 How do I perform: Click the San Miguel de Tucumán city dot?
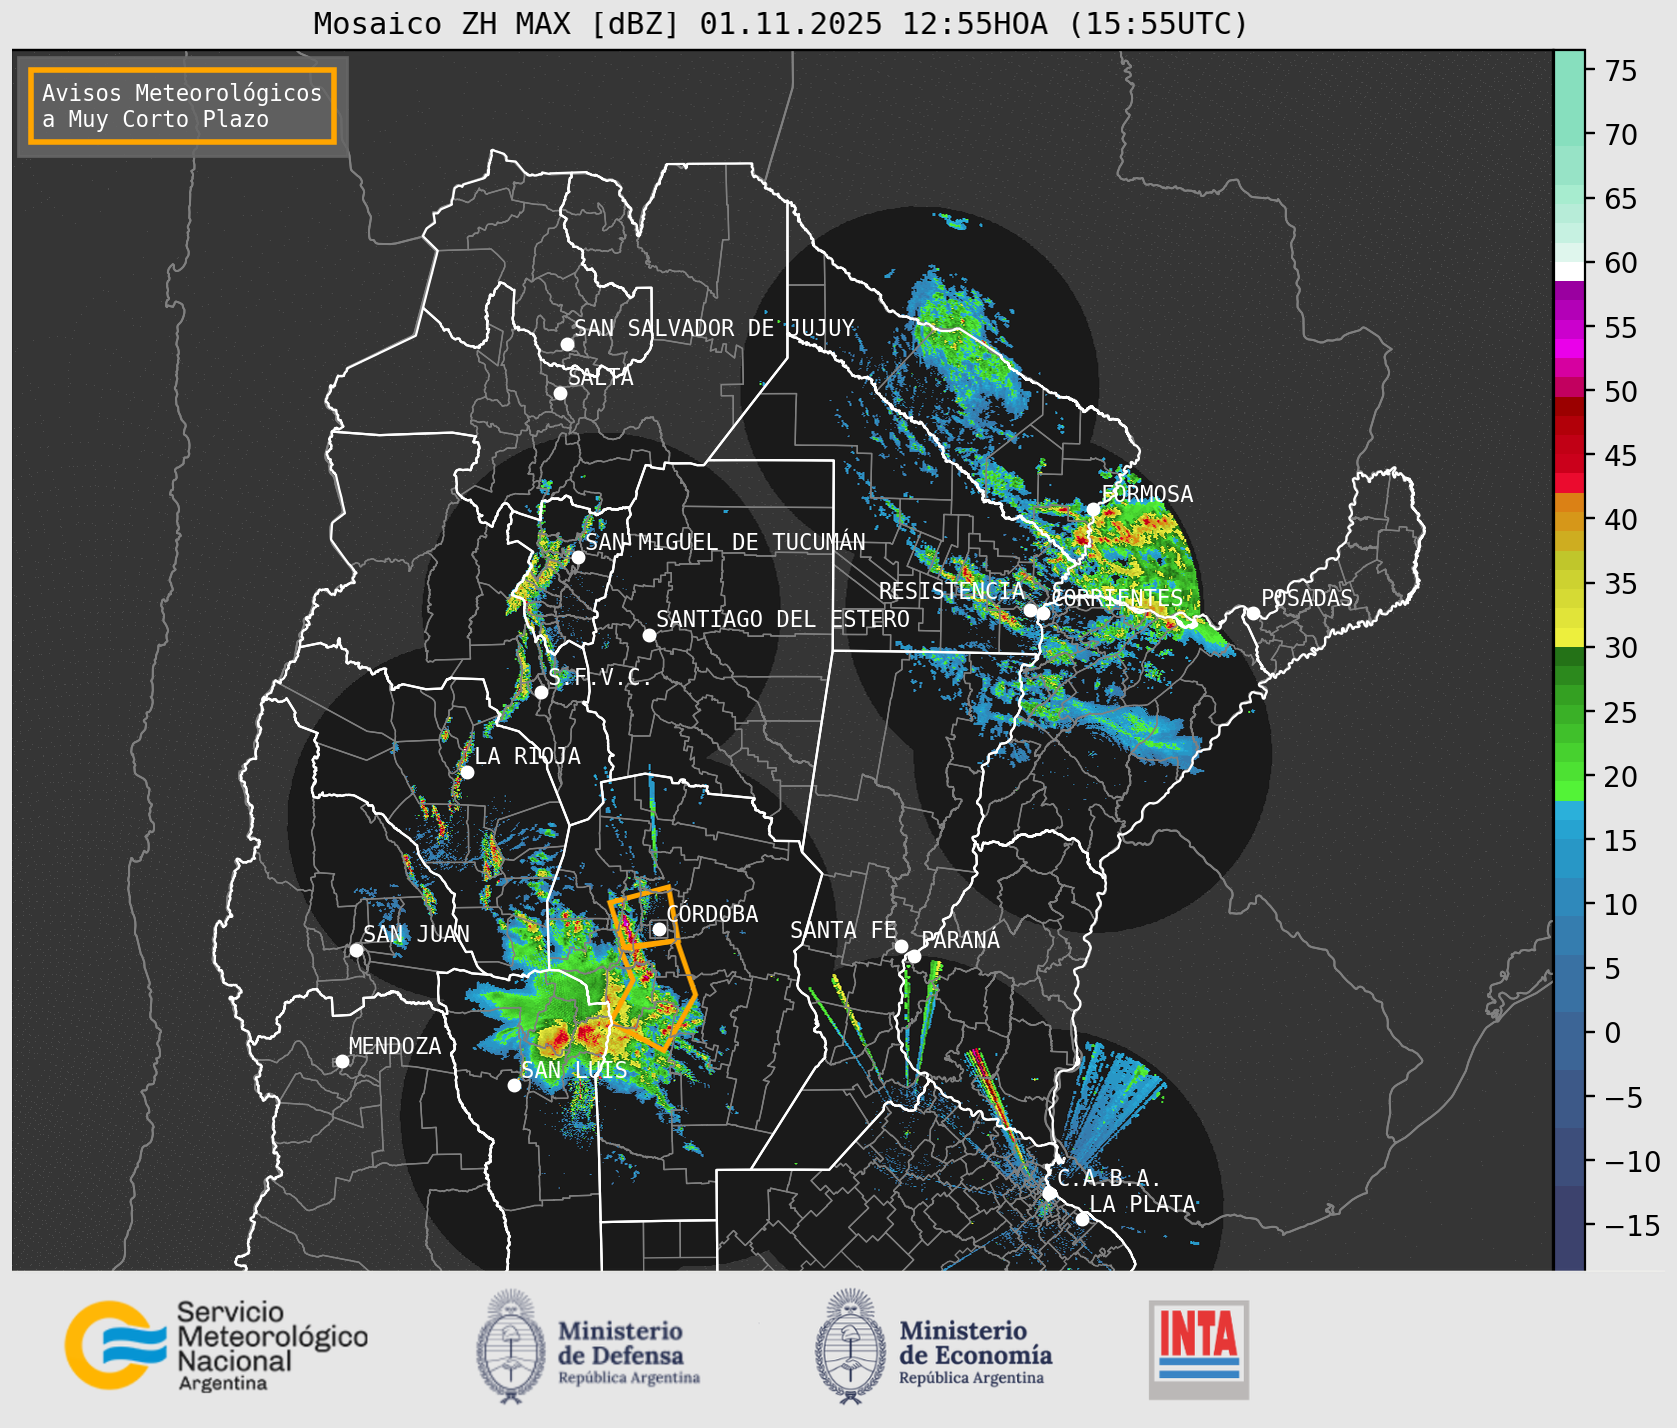[x=578, y=557]
